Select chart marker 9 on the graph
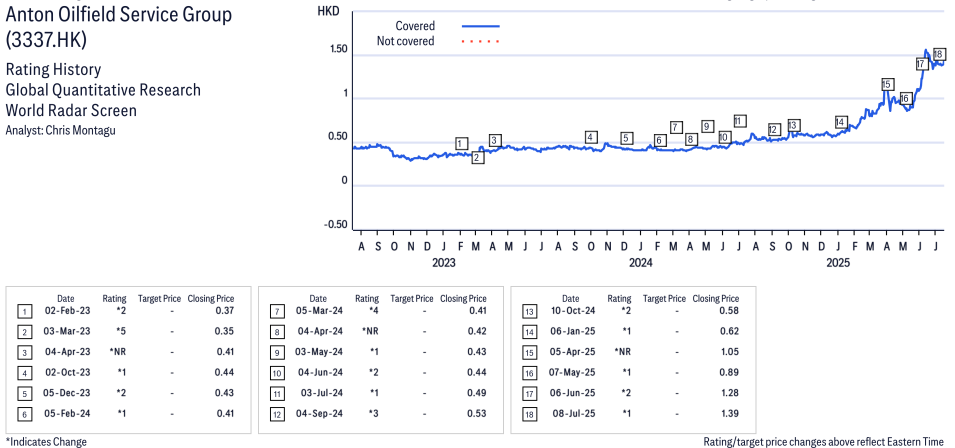955x448 pixels. click(707, 127)
